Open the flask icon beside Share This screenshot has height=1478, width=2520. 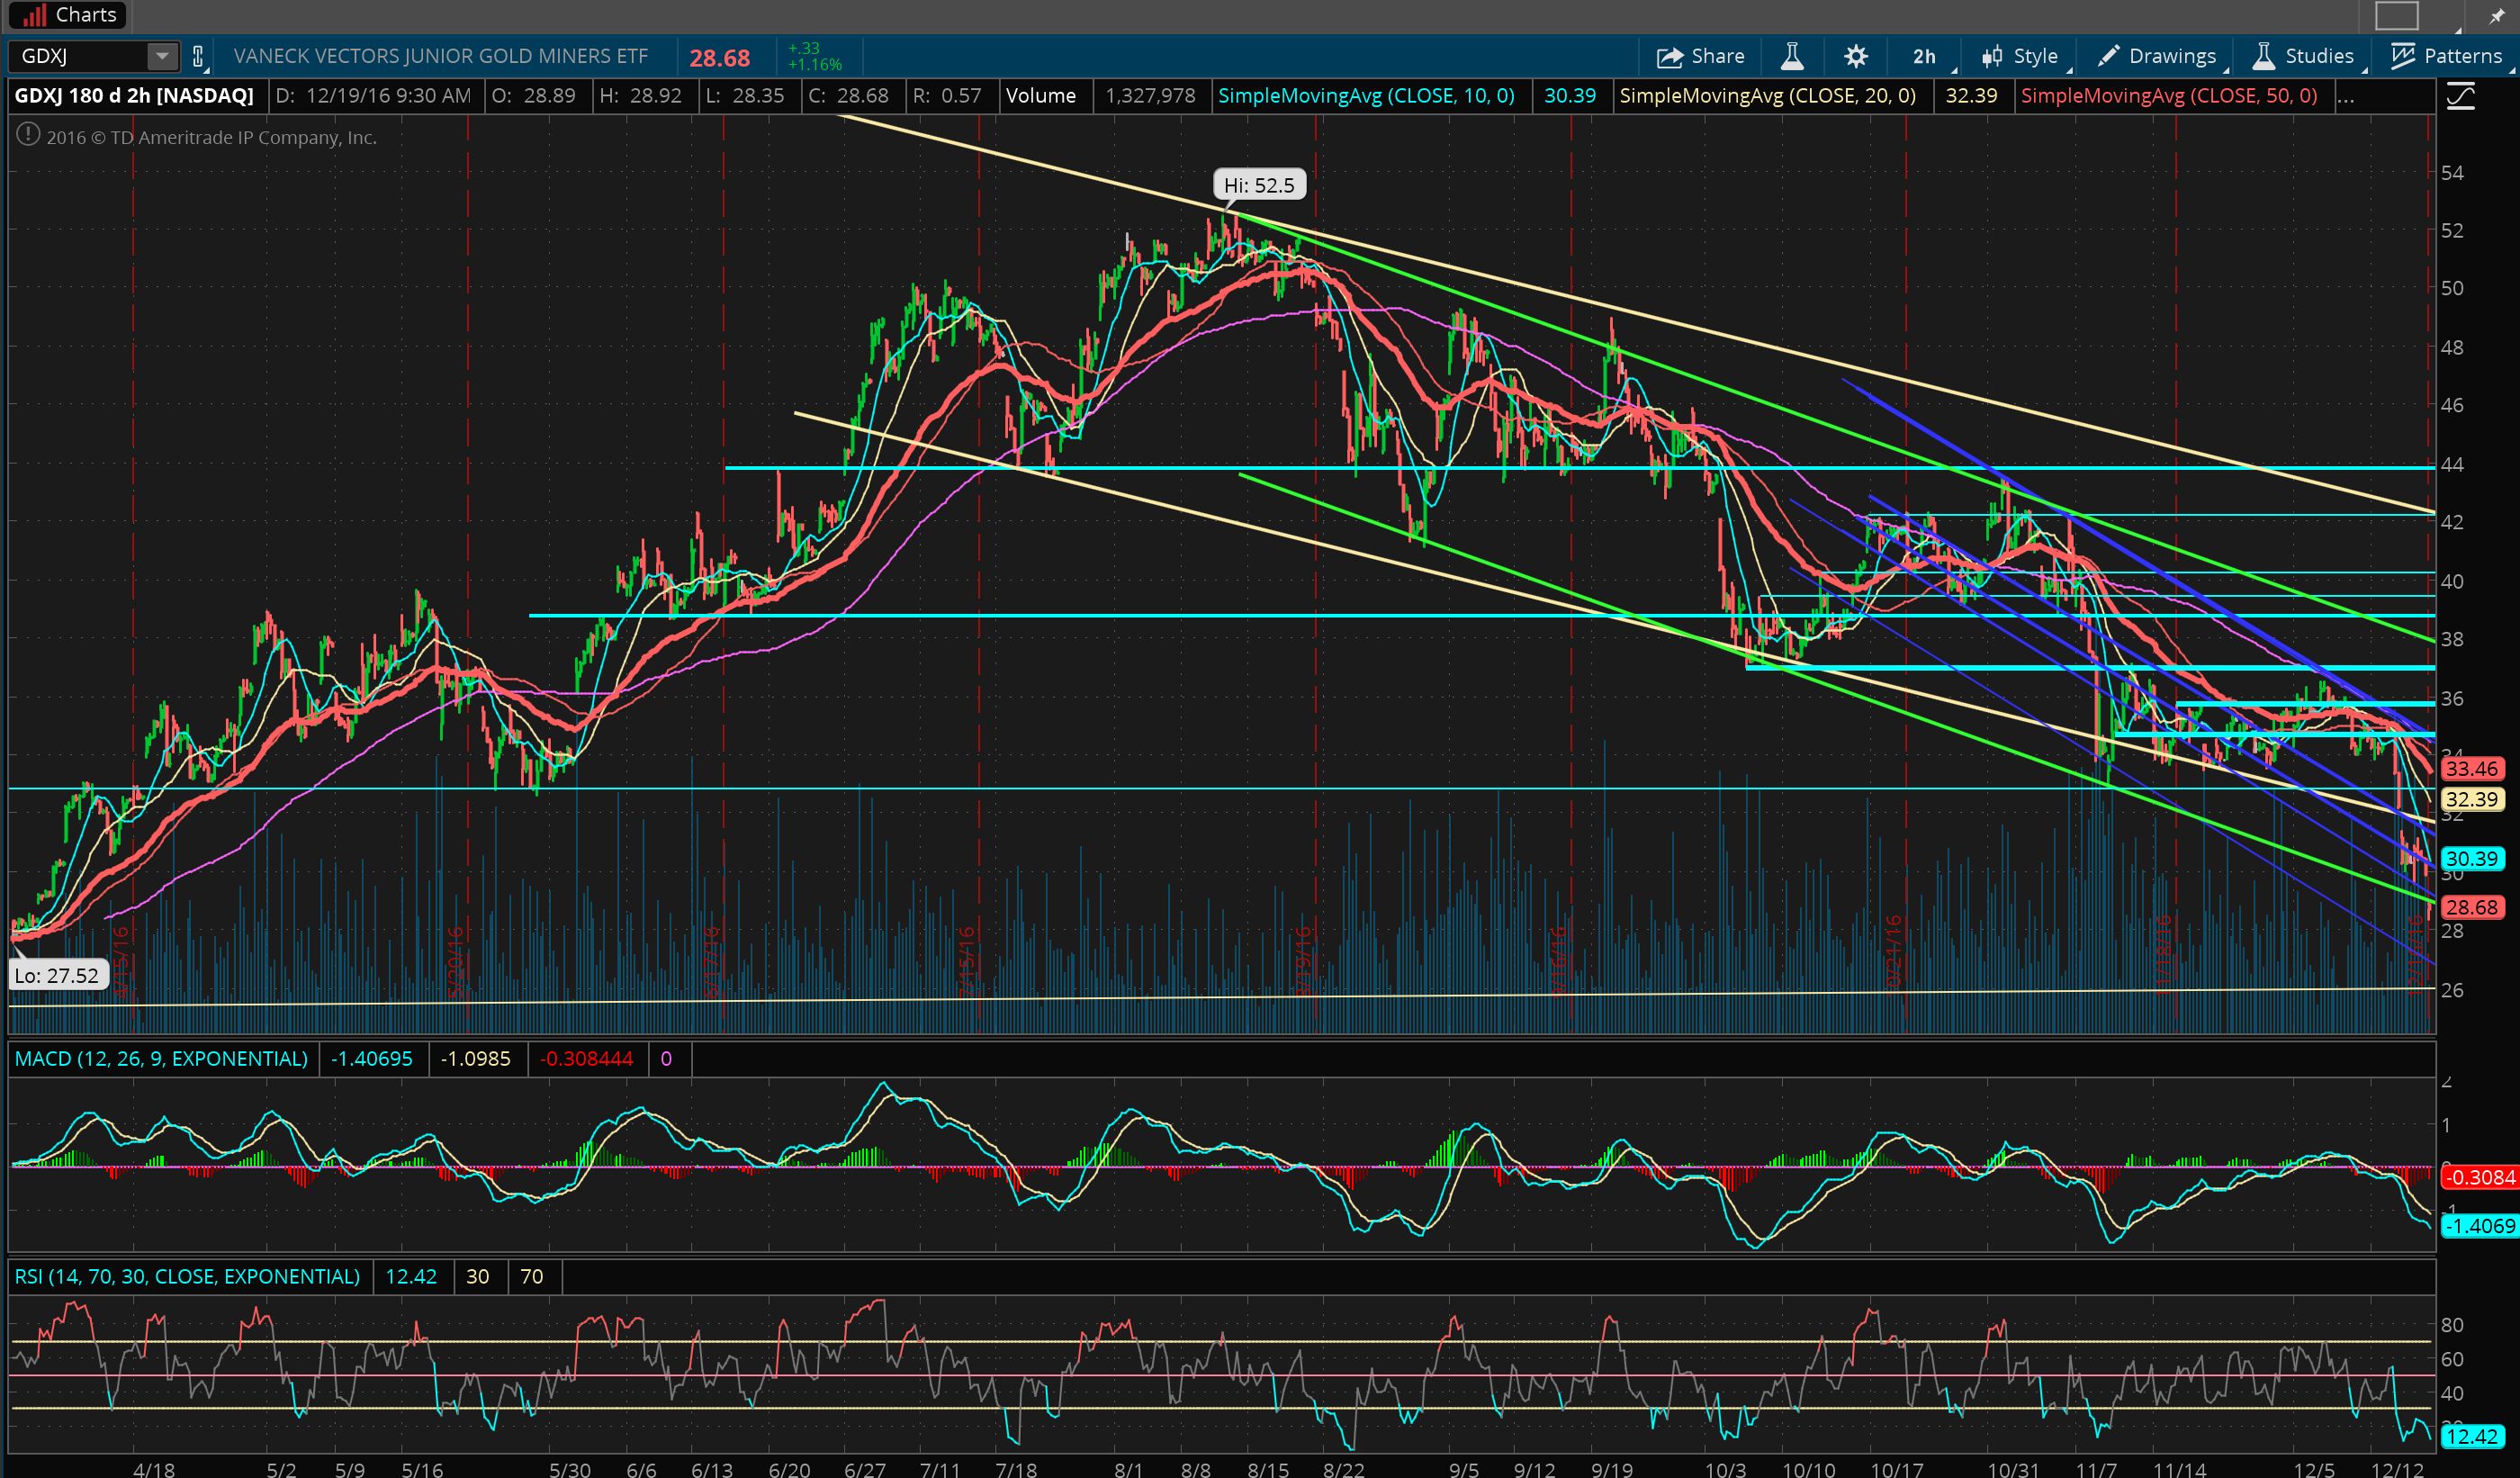pos(1792,57)
